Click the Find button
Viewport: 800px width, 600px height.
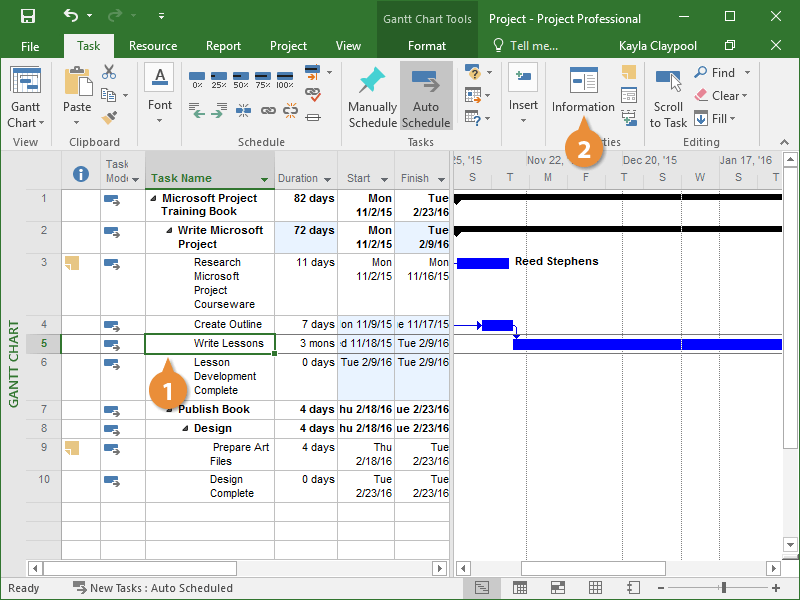(715, 73)
